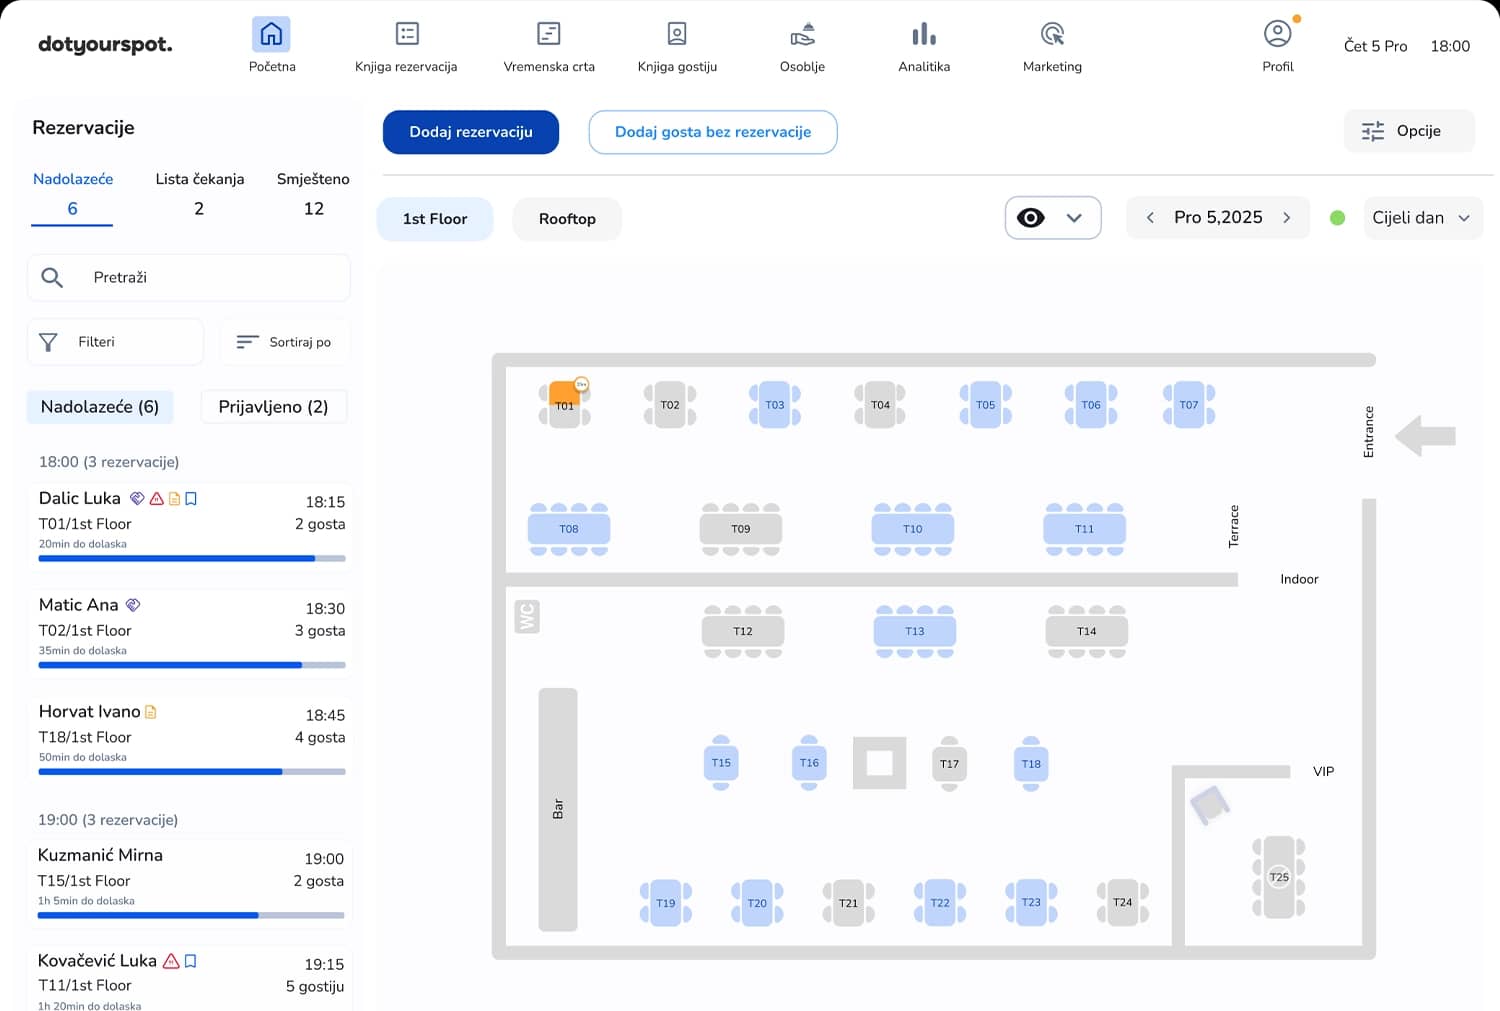Click Dodaj gosta bez rezervacije button
Image resolution: width=1500 pixels, height=1011 pixels.
(712, 132)
